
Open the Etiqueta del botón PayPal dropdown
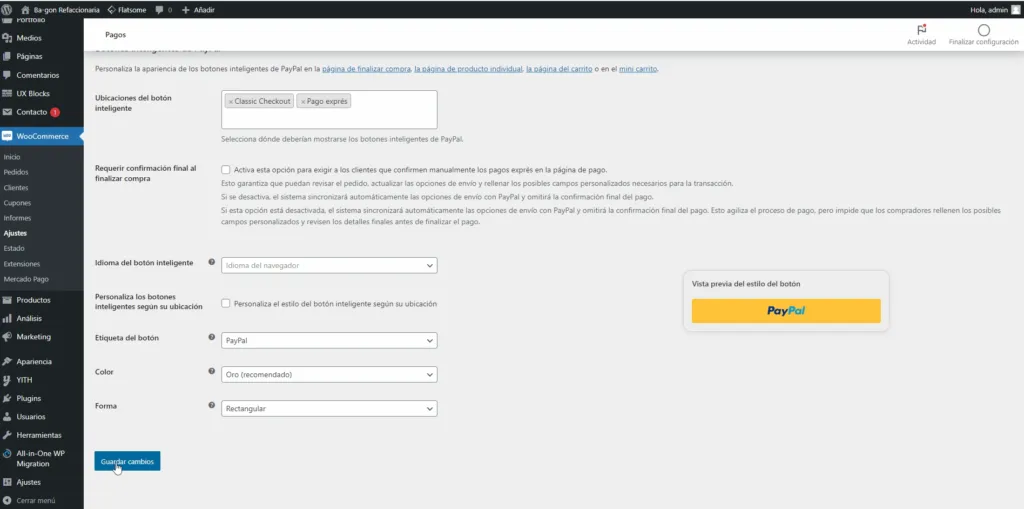click(329, 340)
